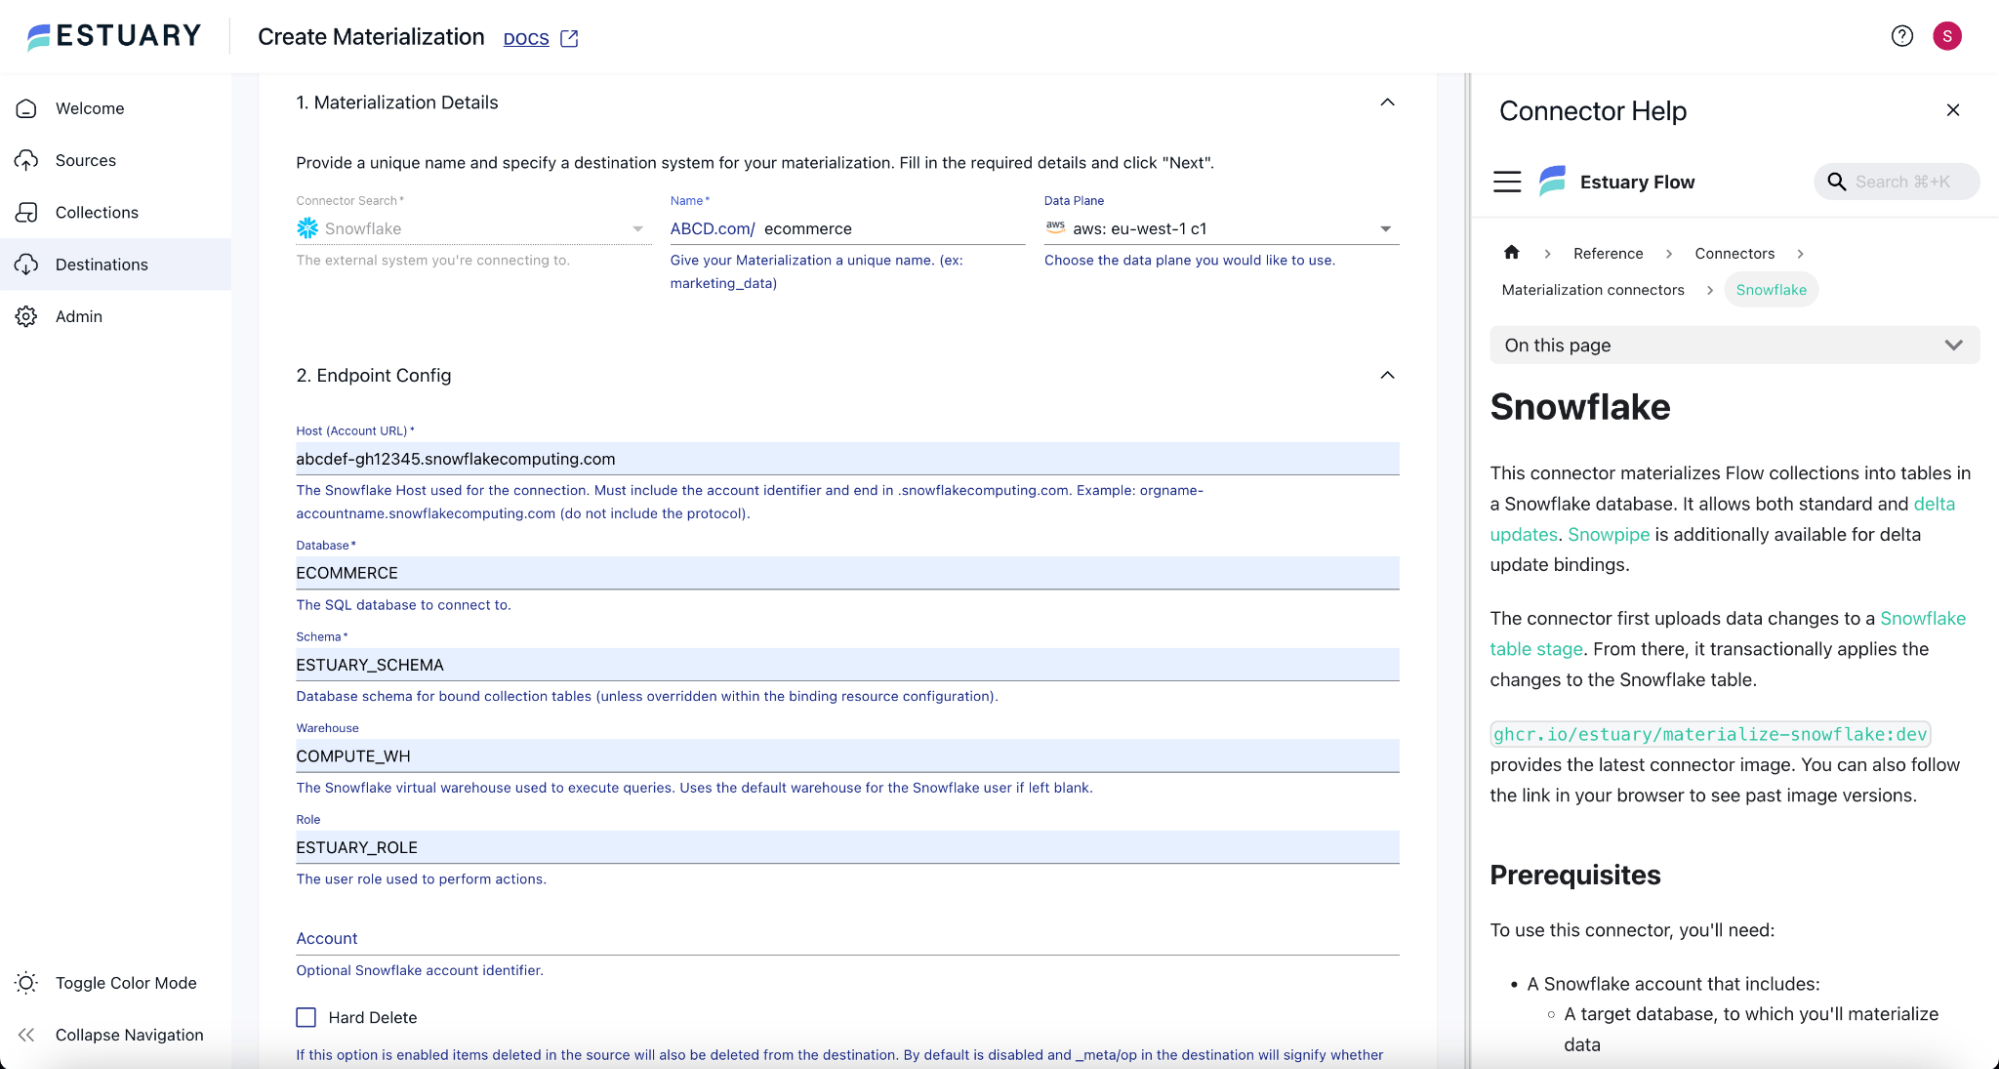Click the Snowflake connector icon

point(307,228)
